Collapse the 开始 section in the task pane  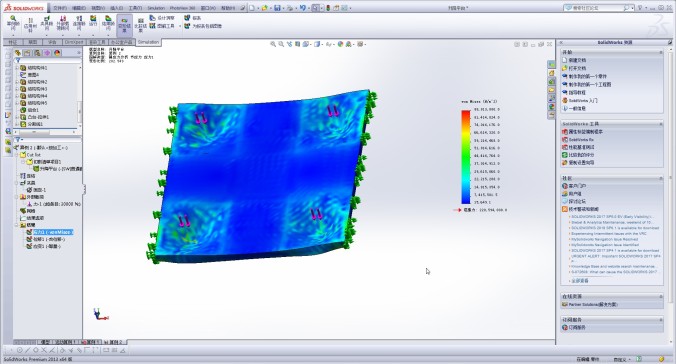click(660, 52)
